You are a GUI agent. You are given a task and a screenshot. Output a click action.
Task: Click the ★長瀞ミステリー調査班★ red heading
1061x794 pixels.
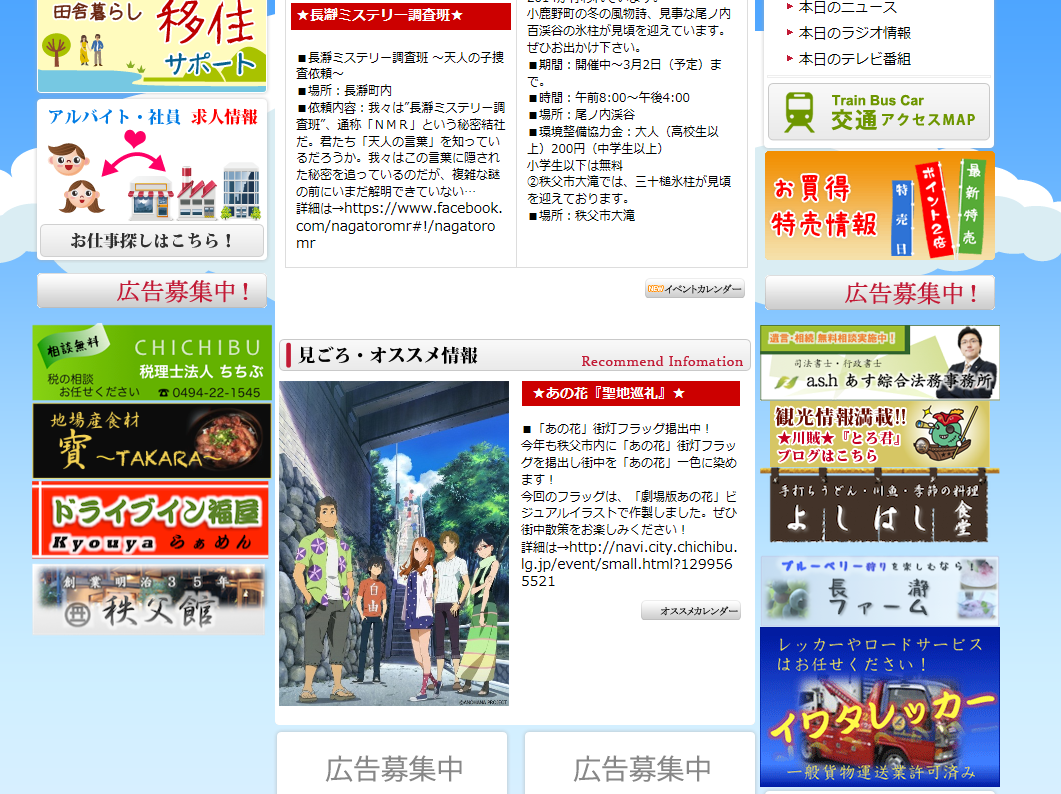(401, 16)
